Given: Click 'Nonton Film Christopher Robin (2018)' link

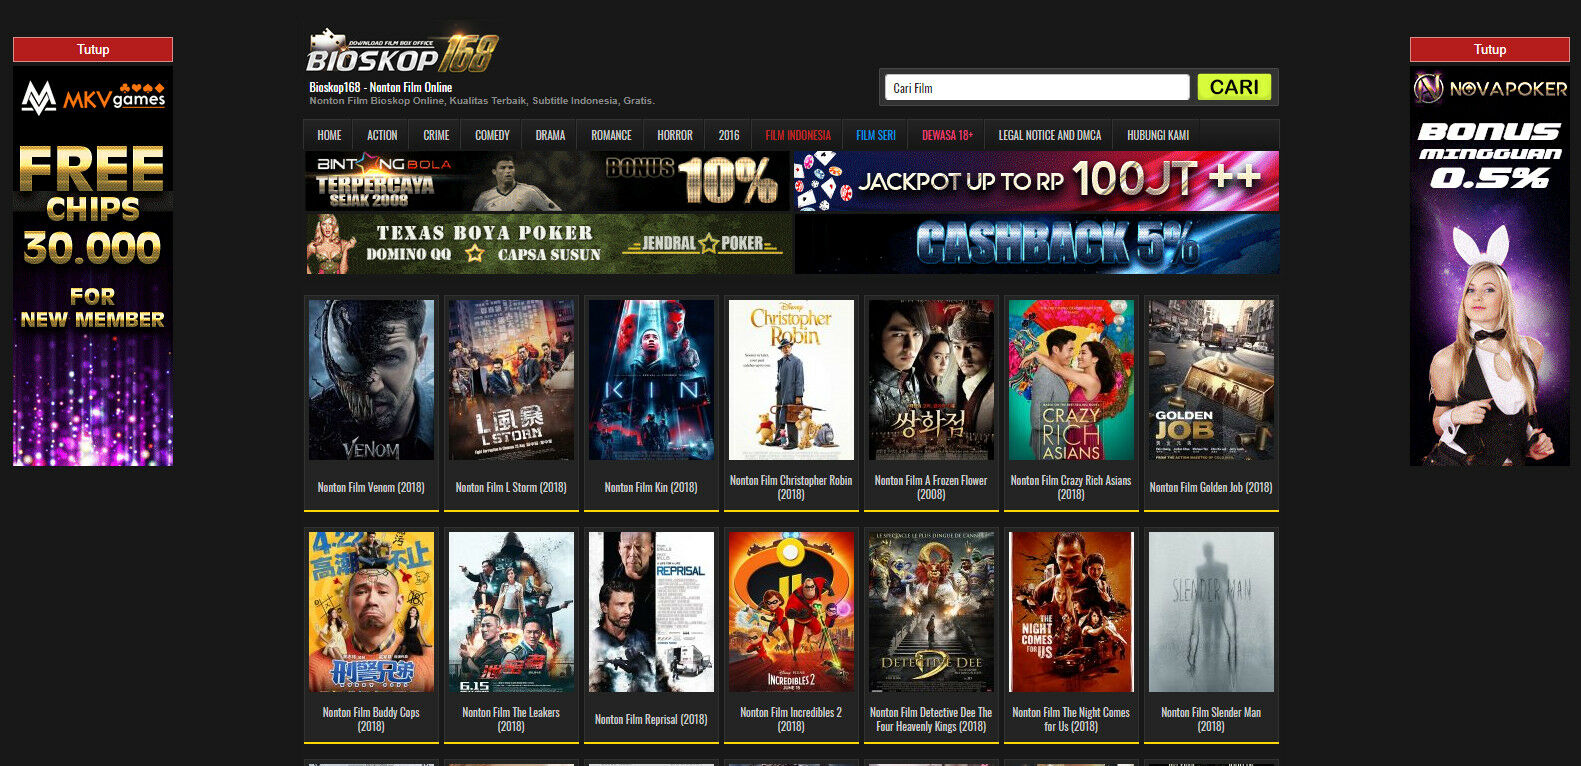Looking at the screenshot, I should (x=791, y=487).
